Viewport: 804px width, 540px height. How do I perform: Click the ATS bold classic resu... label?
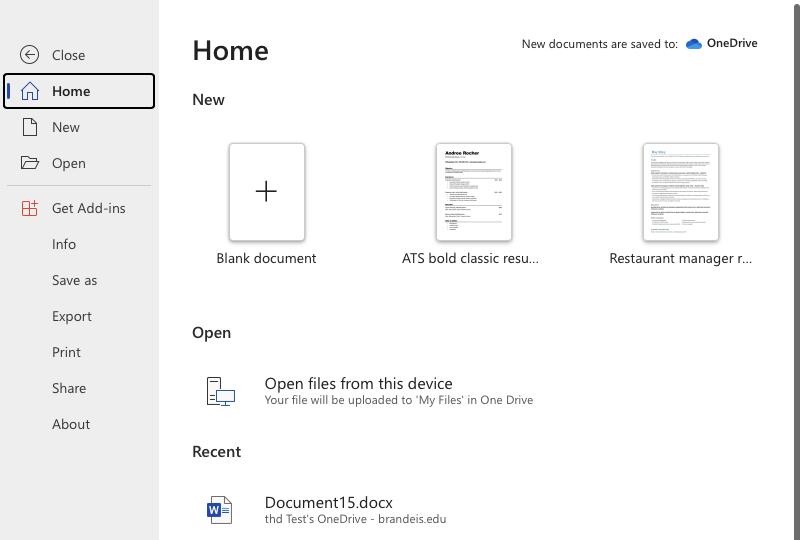click(x=470, y=258)
